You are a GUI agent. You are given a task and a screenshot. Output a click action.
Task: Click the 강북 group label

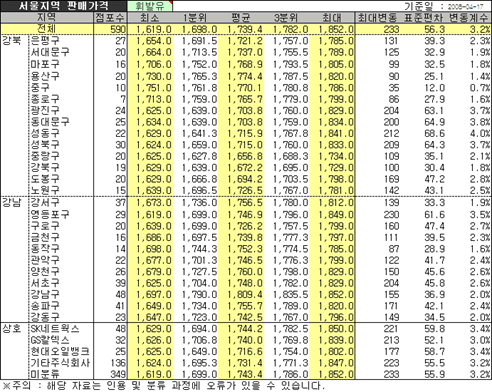click(x=12, y=41)
